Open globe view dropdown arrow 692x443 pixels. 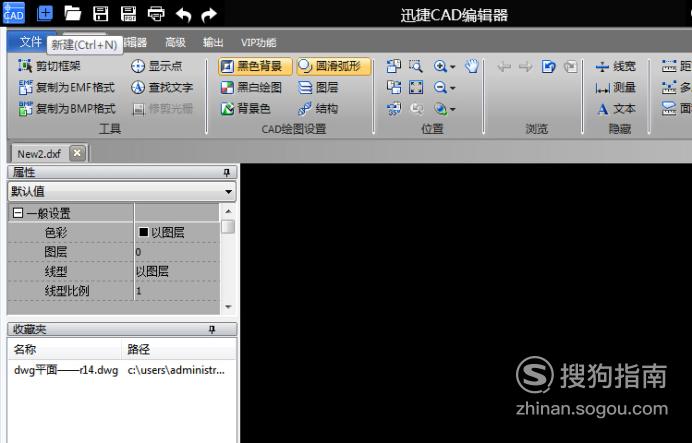pos(452,109)
